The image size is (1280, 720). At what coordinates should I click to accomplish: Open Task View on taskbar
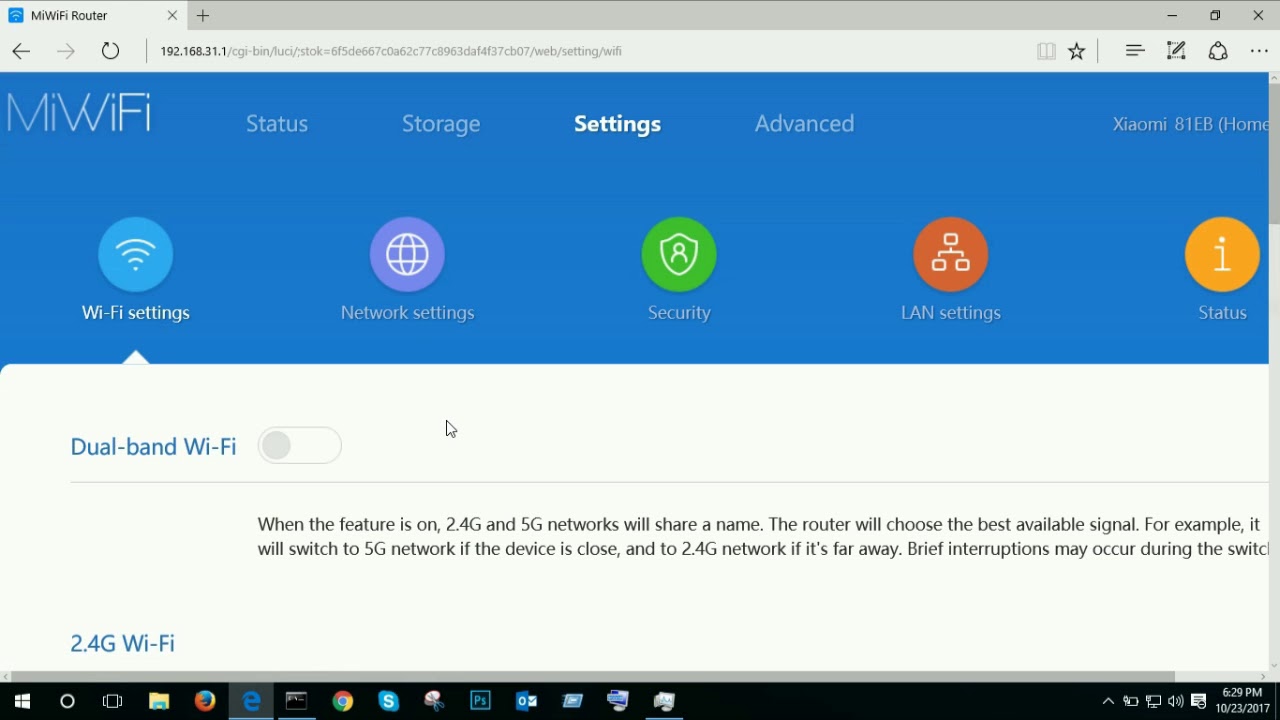(x=113, y=701)
